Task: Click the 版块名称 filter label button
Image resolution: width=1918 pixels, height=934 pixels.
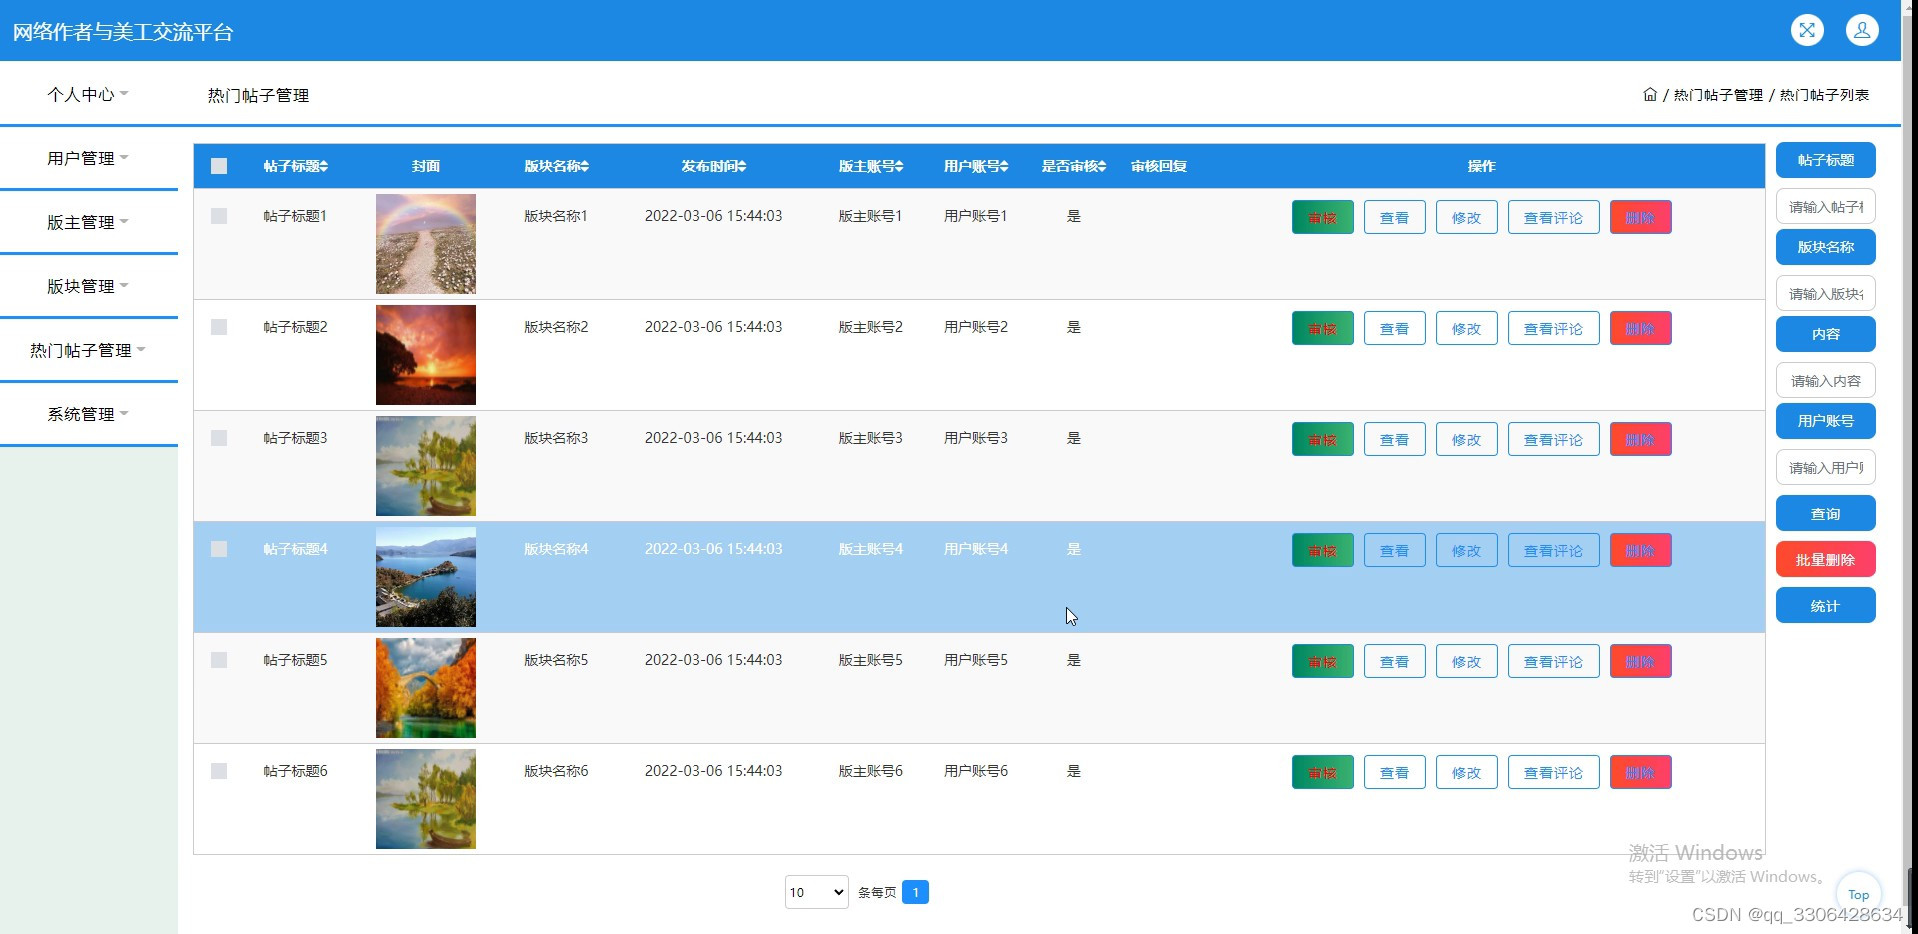Action: pyautogui.click(x=1825, y=247)
